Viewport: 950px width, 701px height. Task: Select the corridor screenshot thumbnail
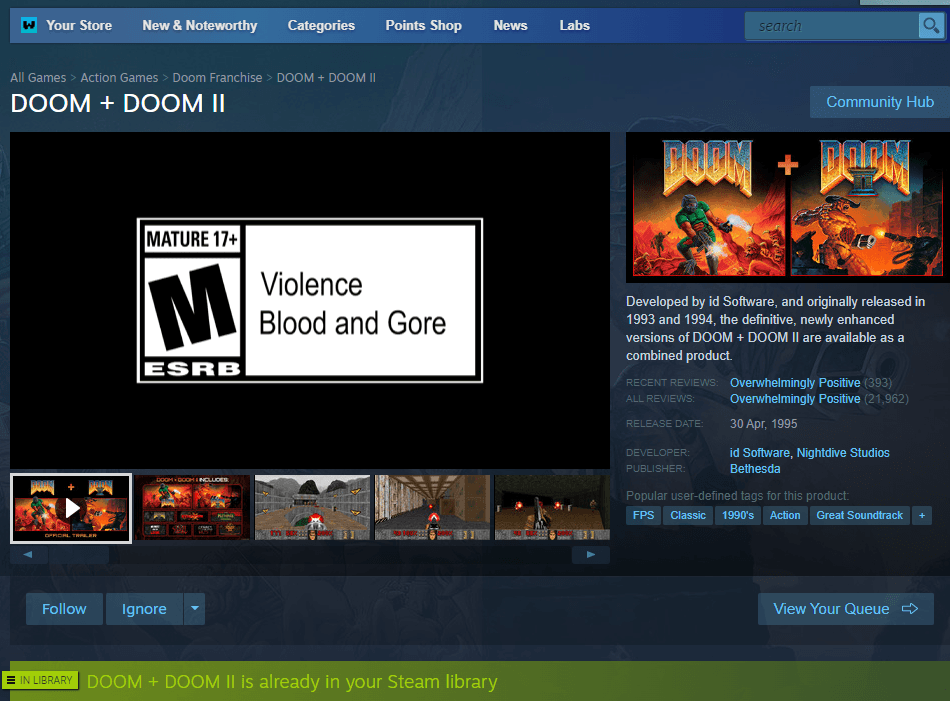click(432, 508)
